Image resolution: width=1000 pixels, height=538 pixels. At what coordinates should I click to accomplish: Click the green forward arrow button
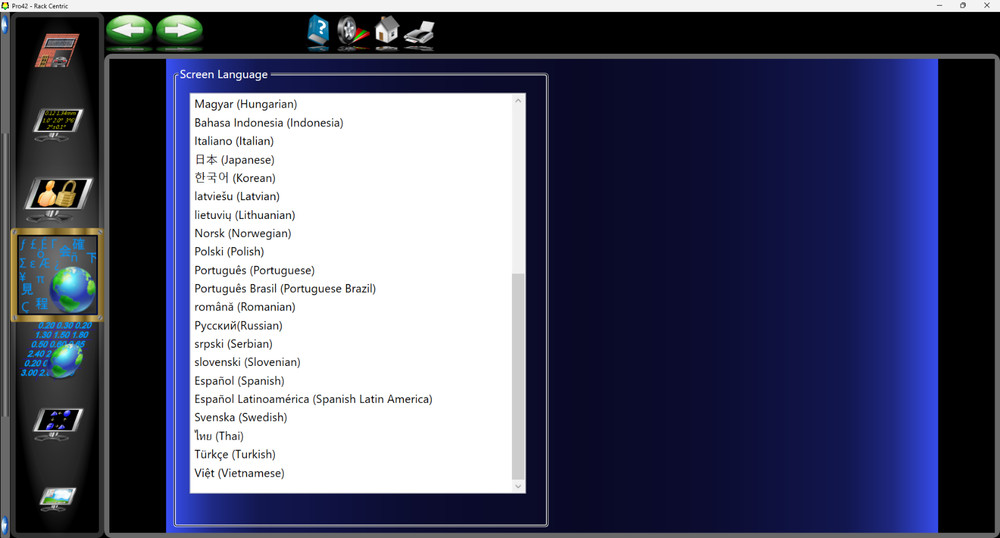click(x=179, y=30)
